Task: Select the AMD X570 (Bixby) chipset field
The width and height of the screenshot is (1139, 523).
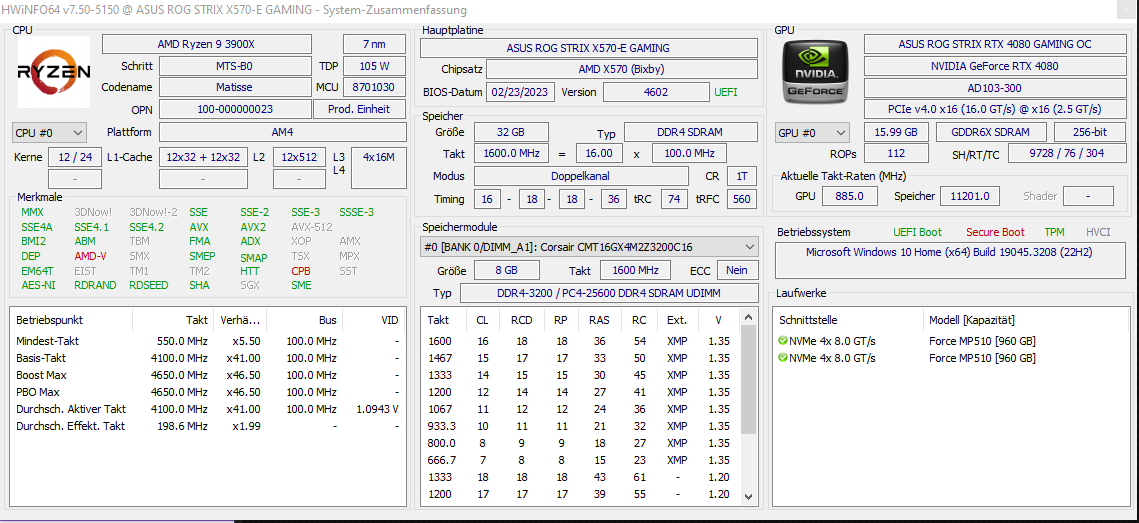Action: [x=622, y=70]
